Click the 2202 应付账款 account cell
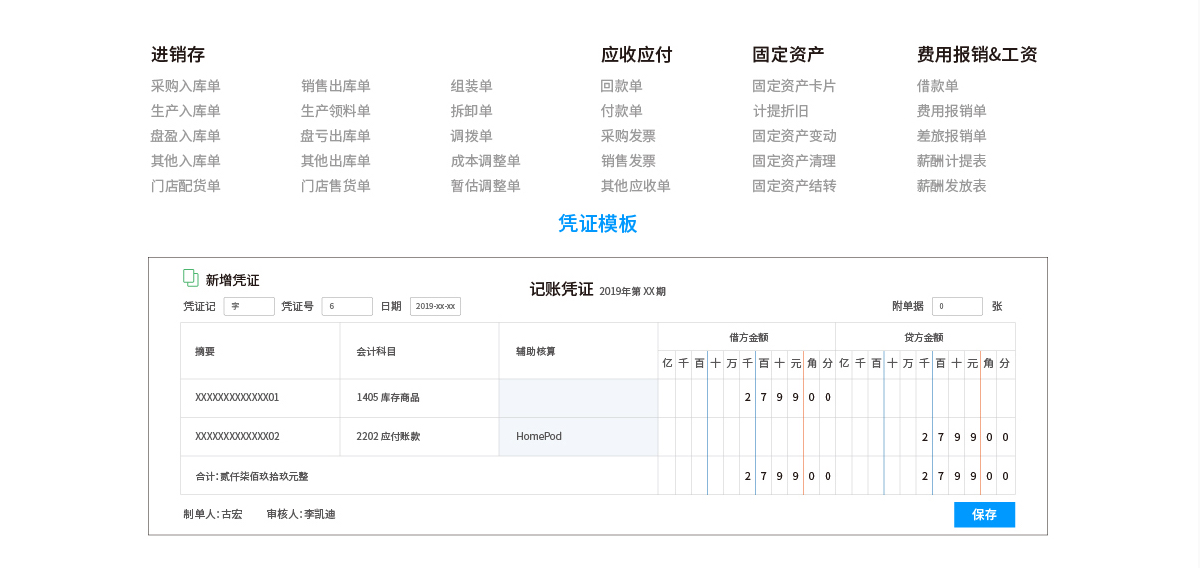The height and width of the screenshot is (568, 1200). point(419,436)
